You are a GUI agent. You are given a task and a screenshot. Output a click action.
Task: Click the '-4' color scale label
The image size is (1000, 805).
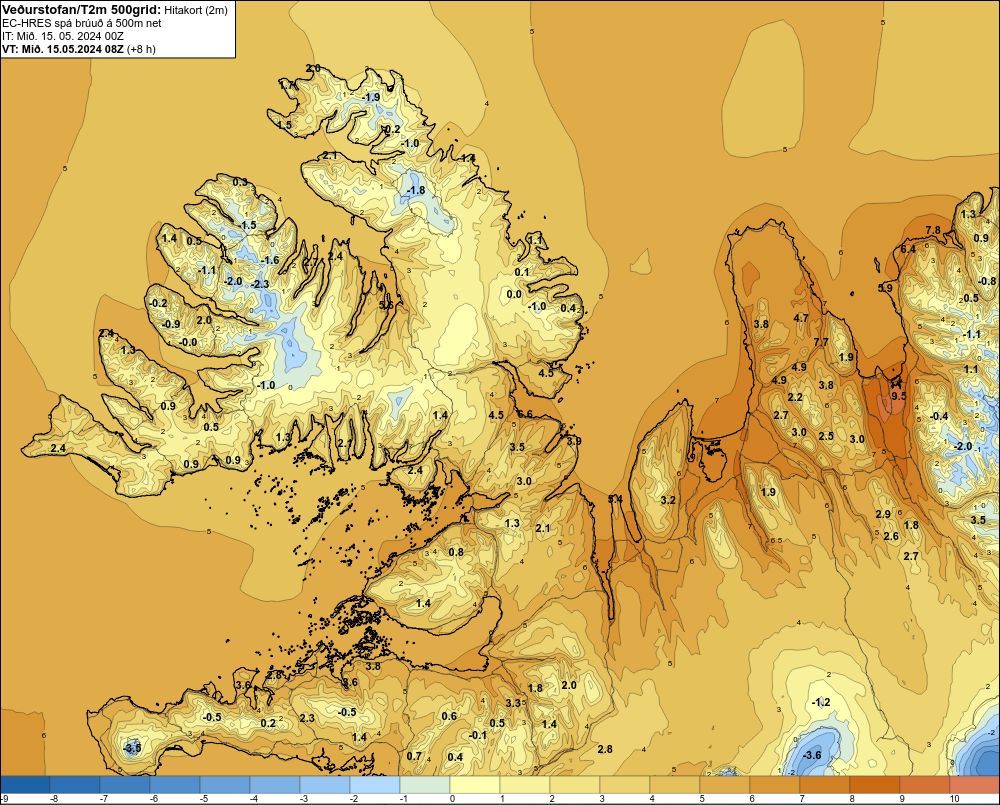pyautogui.click(x=254, y=799)
